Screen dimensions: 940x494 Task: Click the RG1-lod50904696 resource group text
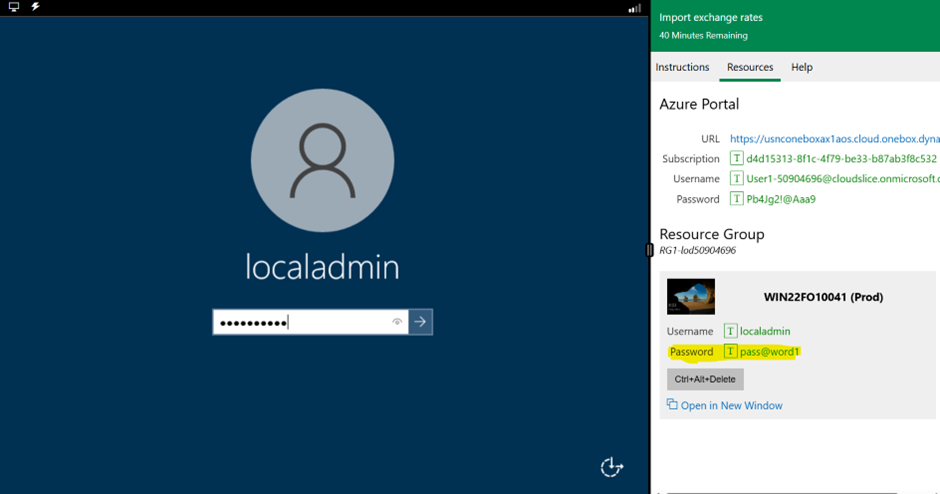[x=697, y=251]
